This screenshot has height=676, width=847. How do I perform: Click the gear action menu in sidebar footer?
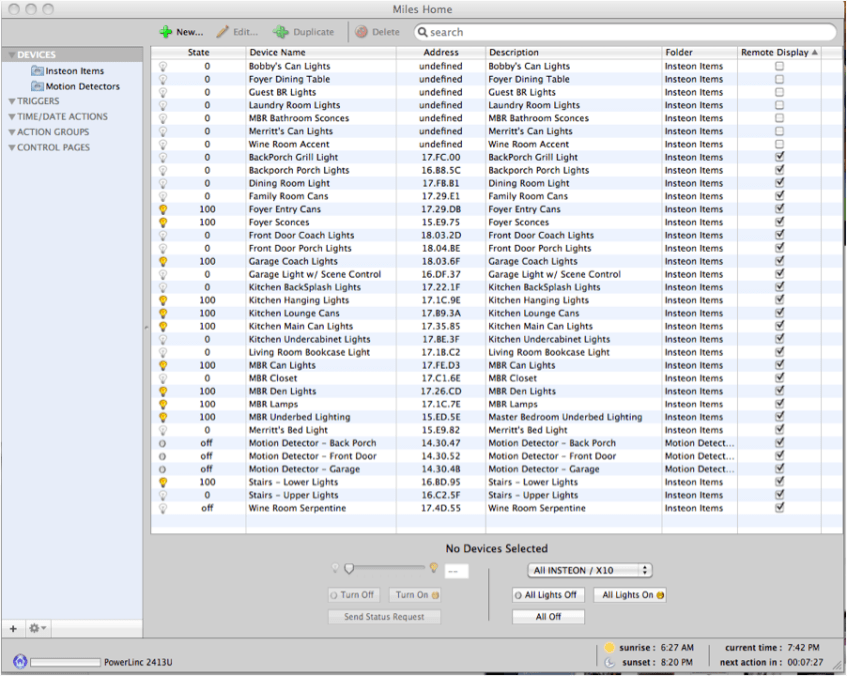click(38, 628)
